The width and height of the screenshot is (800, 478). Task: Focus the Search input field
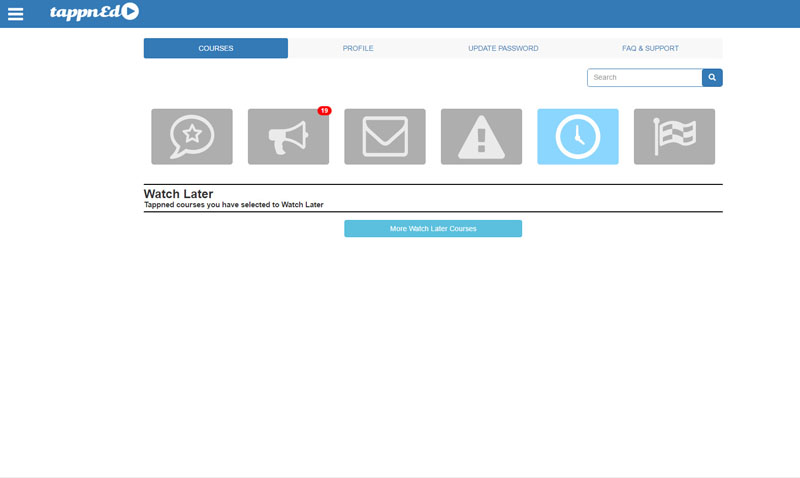[x=644, y=77]
